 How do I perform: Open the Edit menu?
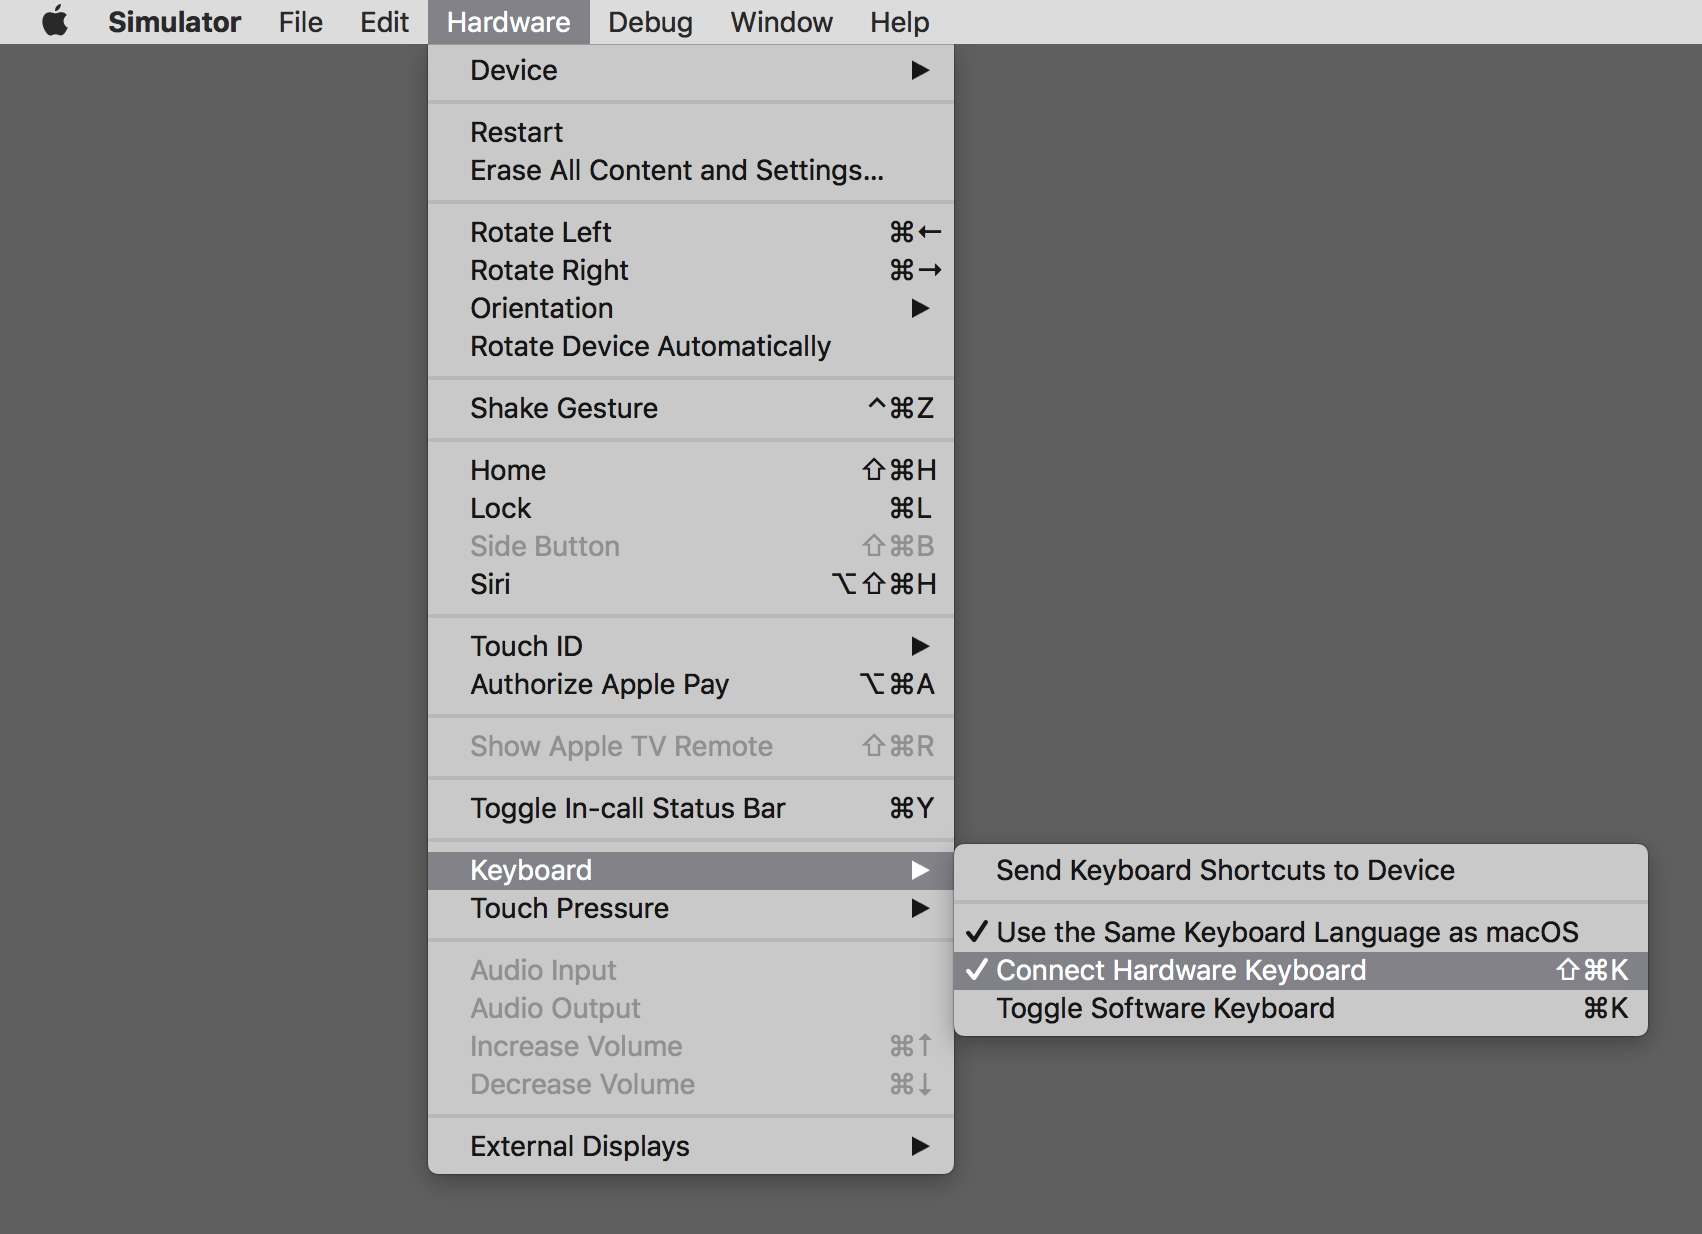point(384,21)
